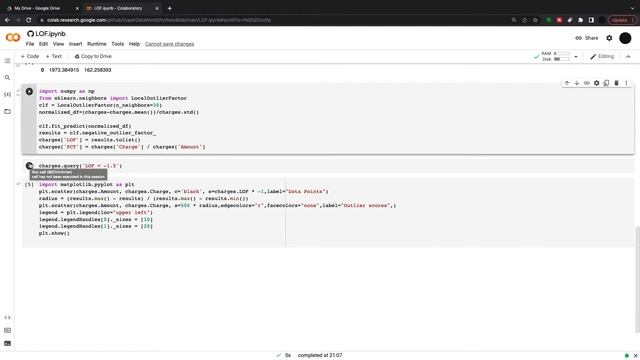Go to the Colab home logo
The height and width of the screenshot is (360, 640).
pyautogui.click(x=13, y=38)
